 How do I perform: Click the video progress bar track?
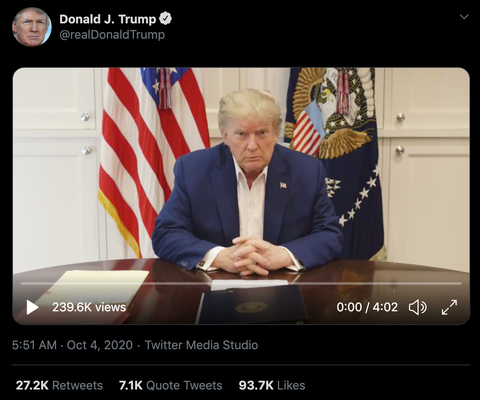241,284
